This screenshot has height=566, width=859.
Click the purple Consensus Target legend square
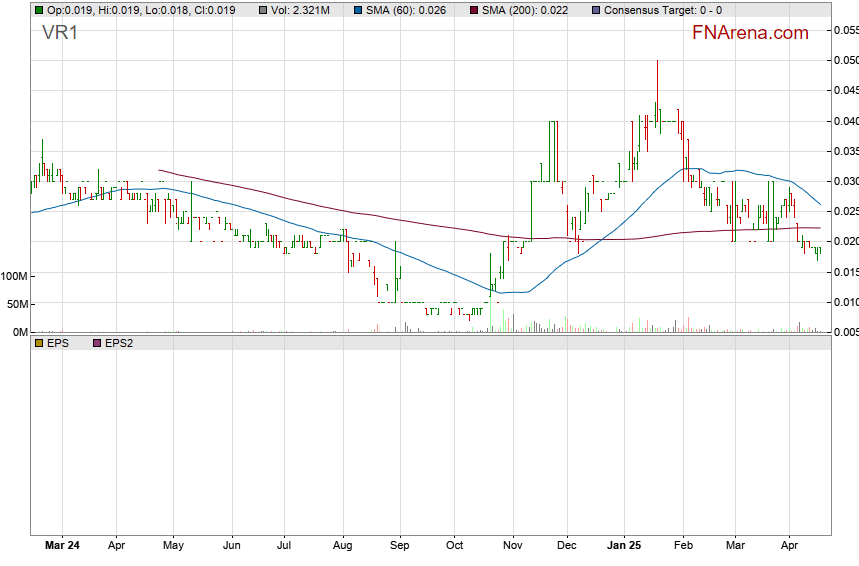tap(597, 10)
